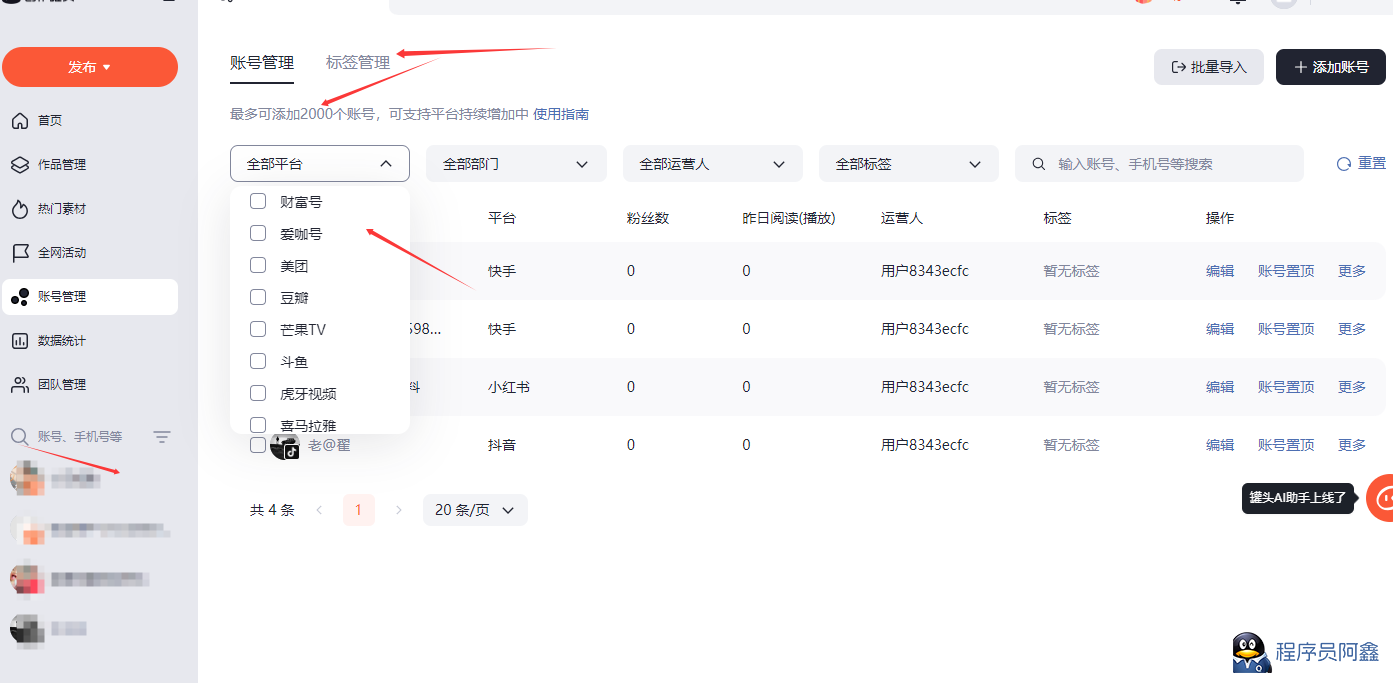Open the 使用指南 link
The height and width of the screenshot is (683, 1393).
coord(561,114)
